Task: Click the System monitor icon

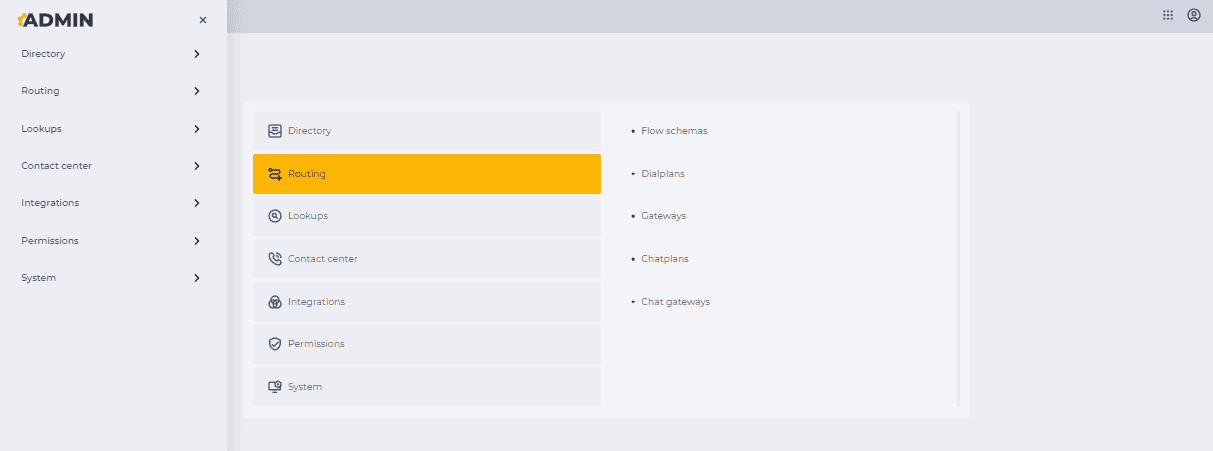Action: 275,386
